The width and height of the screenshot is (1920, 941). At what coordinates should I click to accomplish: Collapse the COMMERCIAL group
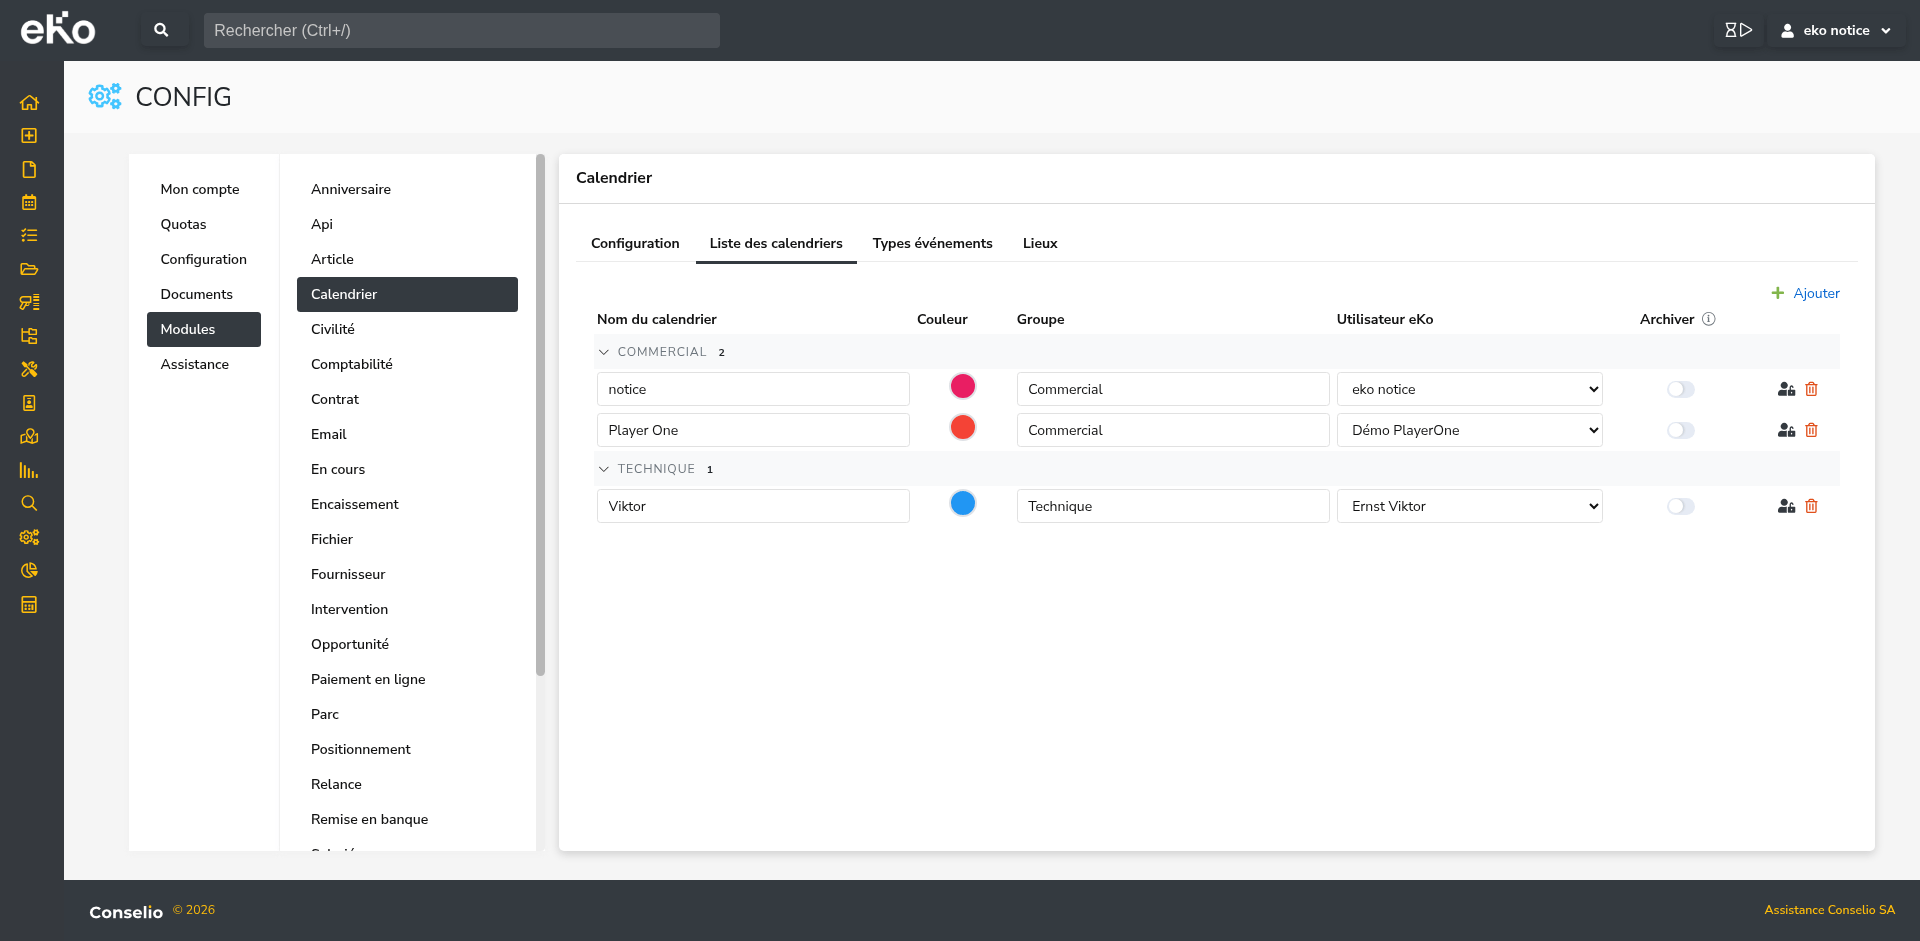coord(604,351)
